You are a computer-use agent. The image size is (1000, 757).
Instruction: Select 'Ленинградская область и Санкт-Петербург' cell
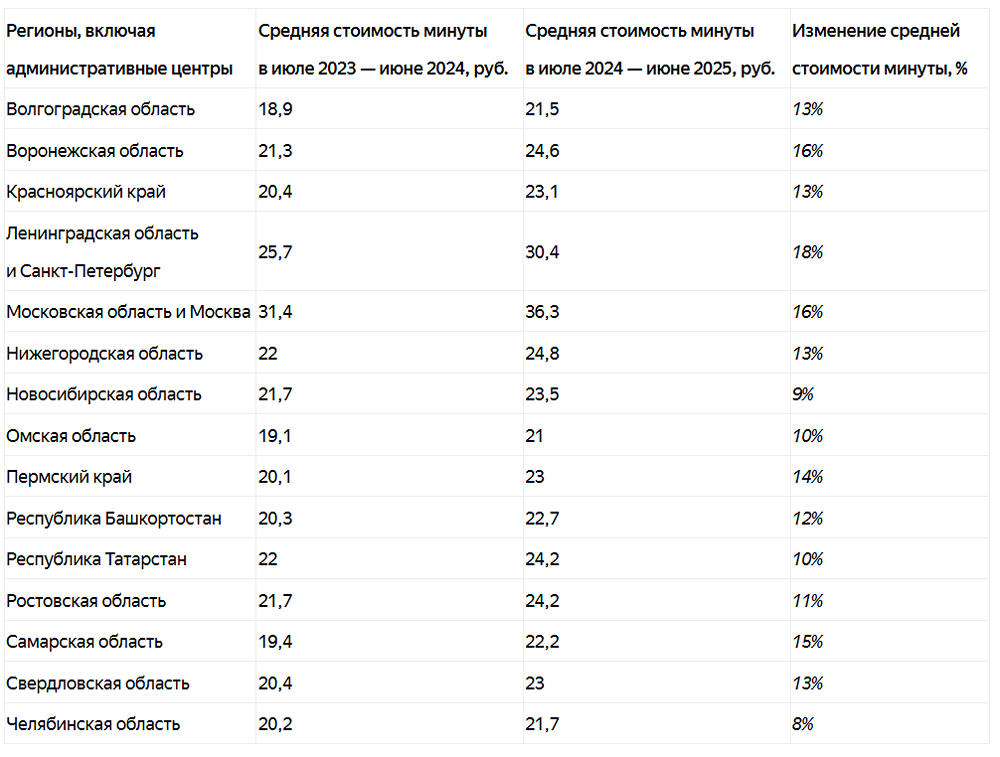click(102, 252)
